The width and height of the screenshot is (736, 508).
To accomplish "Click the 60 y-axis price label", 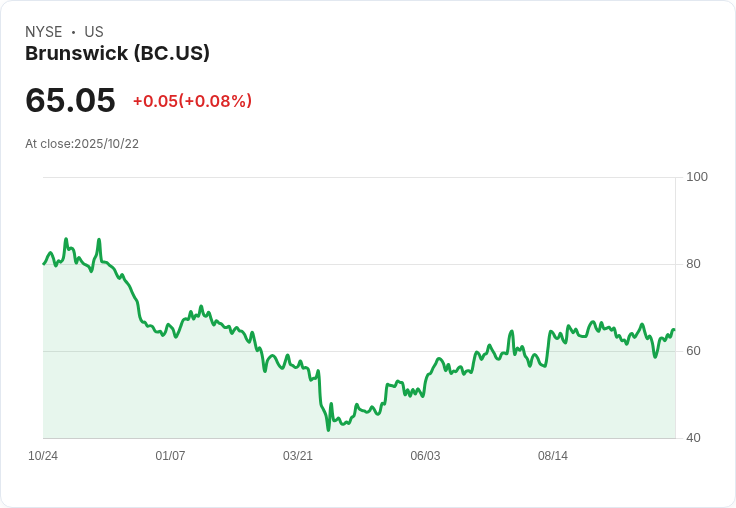I will 692,351.
